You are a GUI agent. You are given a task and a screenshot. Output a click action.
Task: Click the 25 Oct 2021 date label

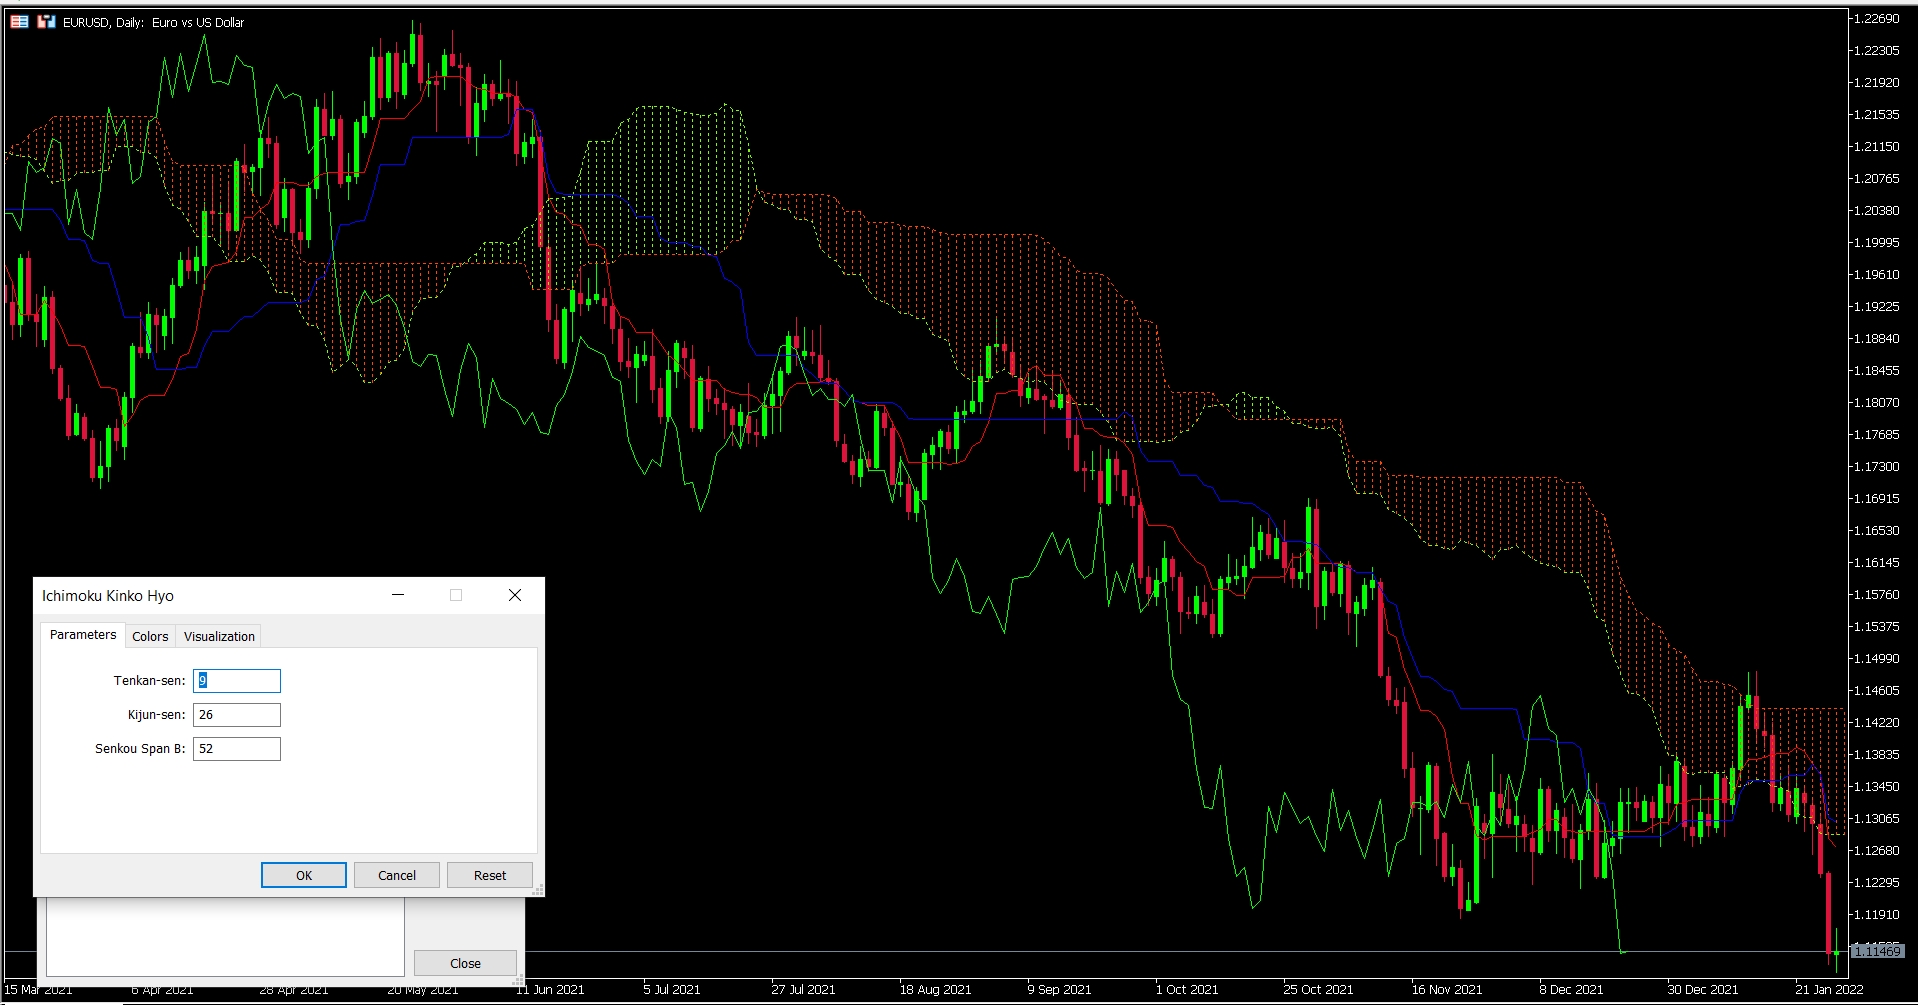pyautogui.click(x=1318, y=989)
